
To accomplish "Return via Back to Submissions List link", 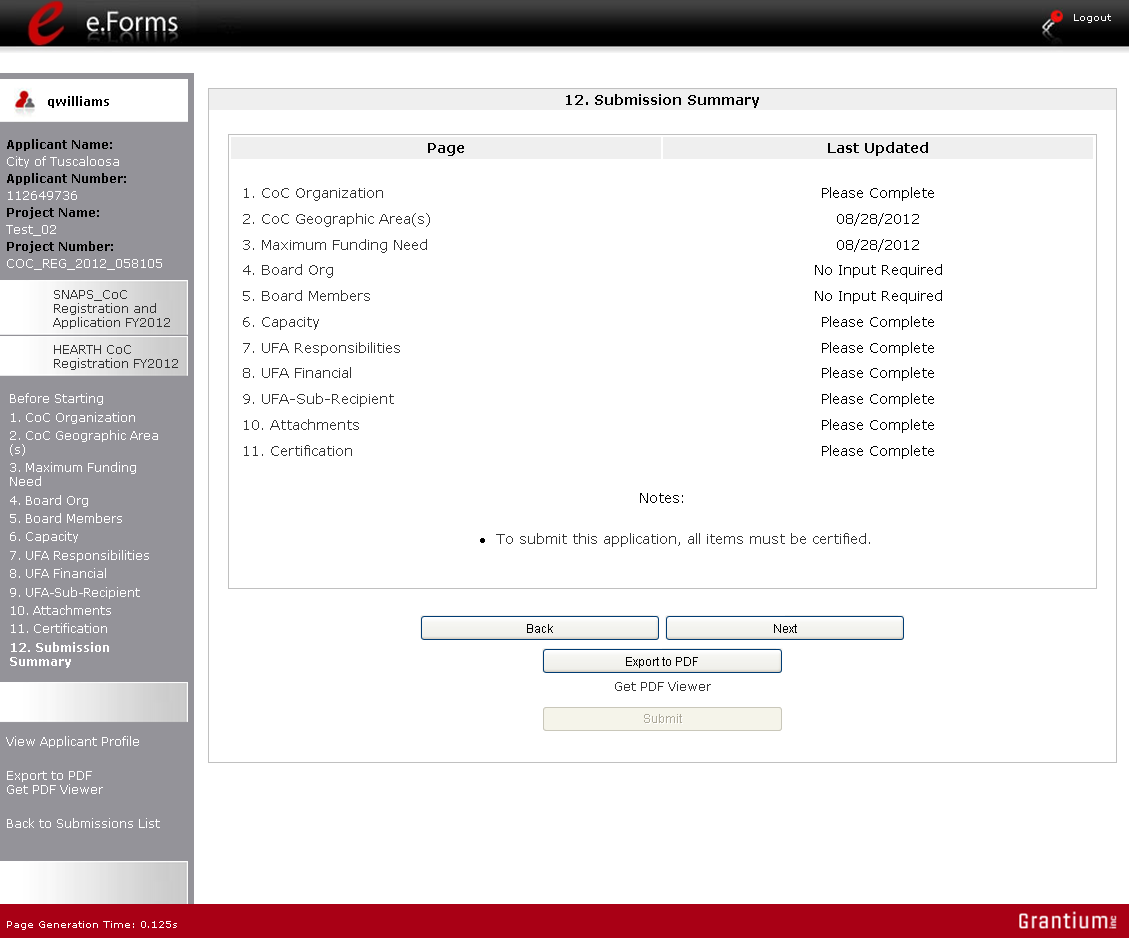I will tap(82, 824).
